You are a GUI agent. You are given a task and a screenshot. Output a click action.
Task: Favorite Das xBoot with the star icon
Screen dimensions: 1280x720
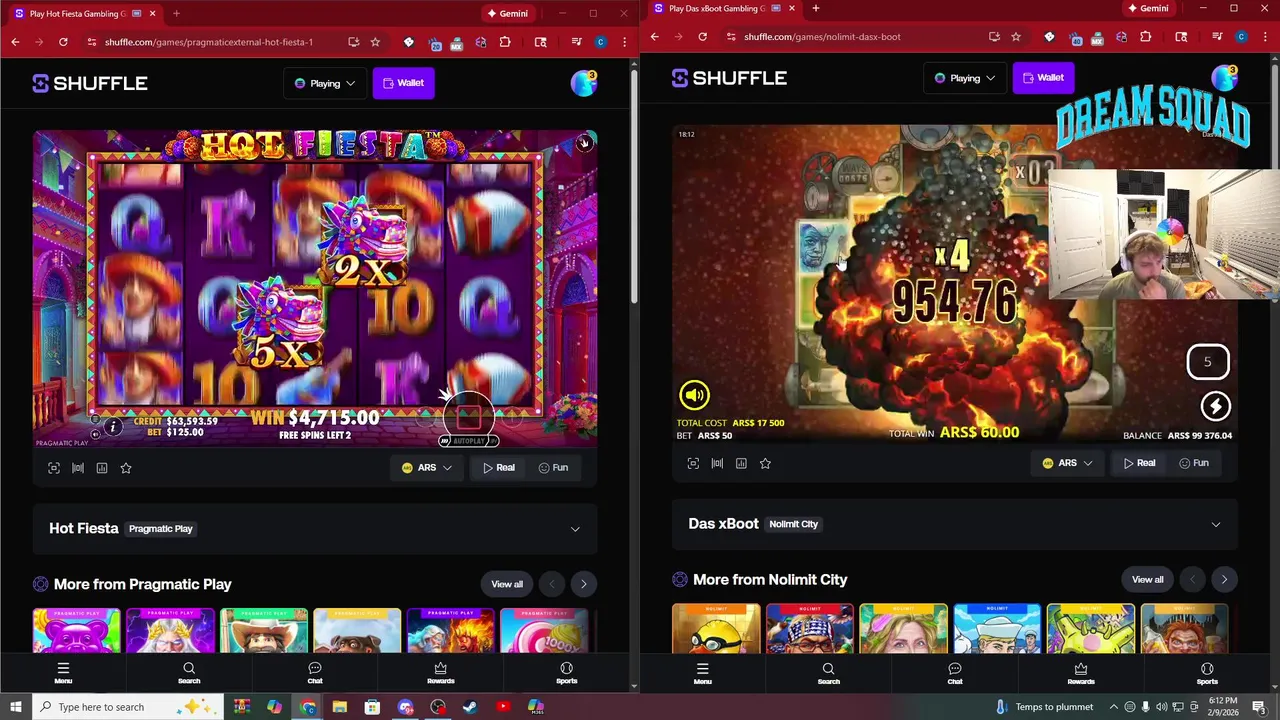765,463
